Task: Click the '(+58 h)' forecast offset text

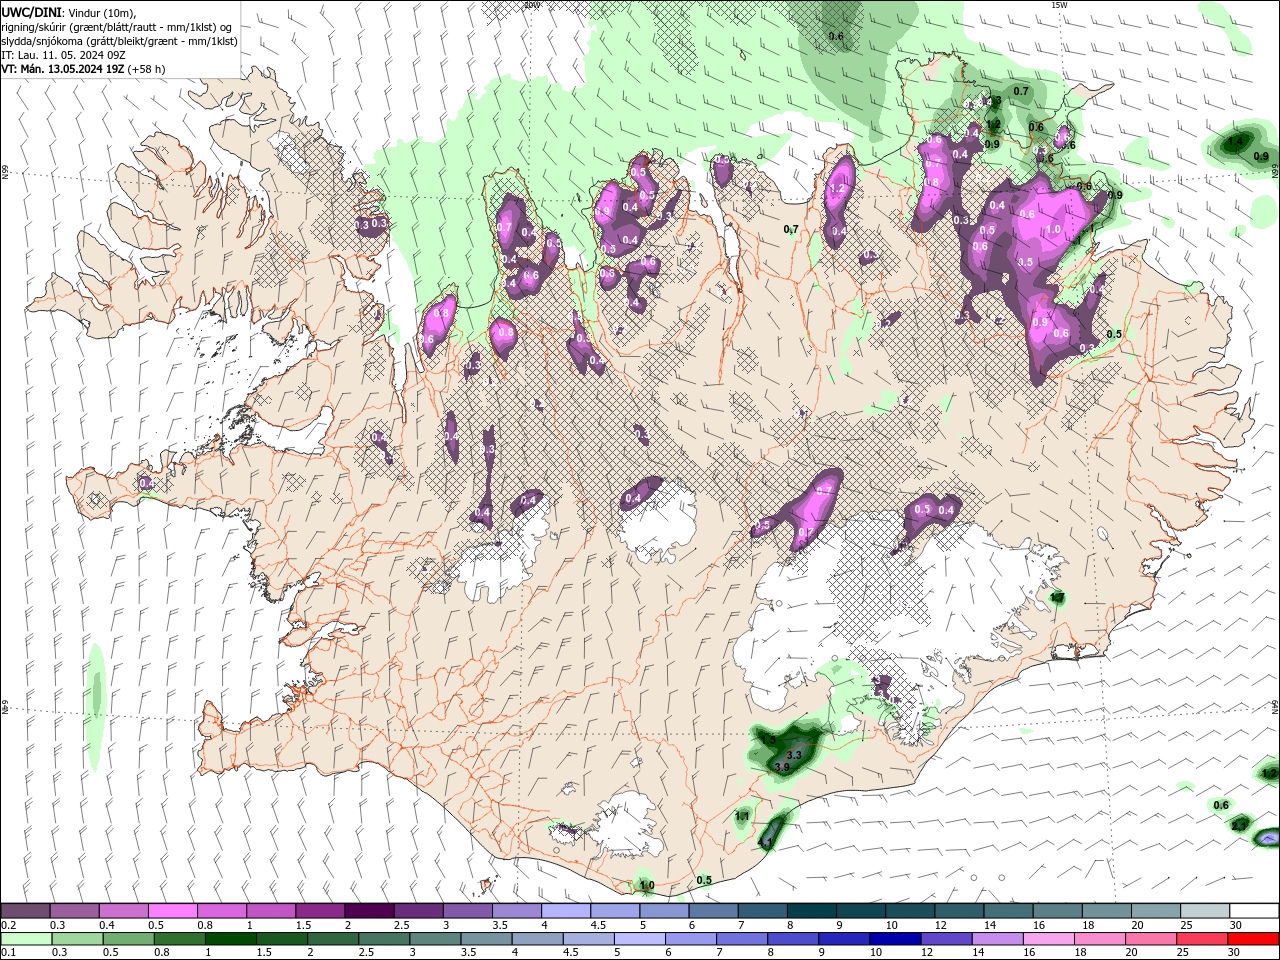Action: point(146,69)
